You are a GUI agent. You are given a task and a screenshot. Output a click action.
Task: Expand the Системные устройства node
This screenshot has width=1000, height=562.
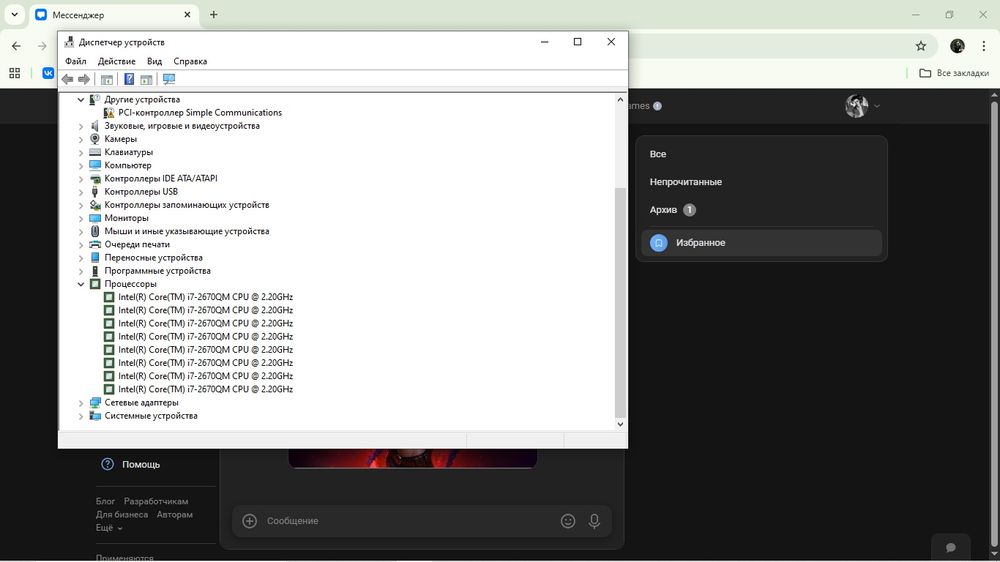tap(81, 416)
